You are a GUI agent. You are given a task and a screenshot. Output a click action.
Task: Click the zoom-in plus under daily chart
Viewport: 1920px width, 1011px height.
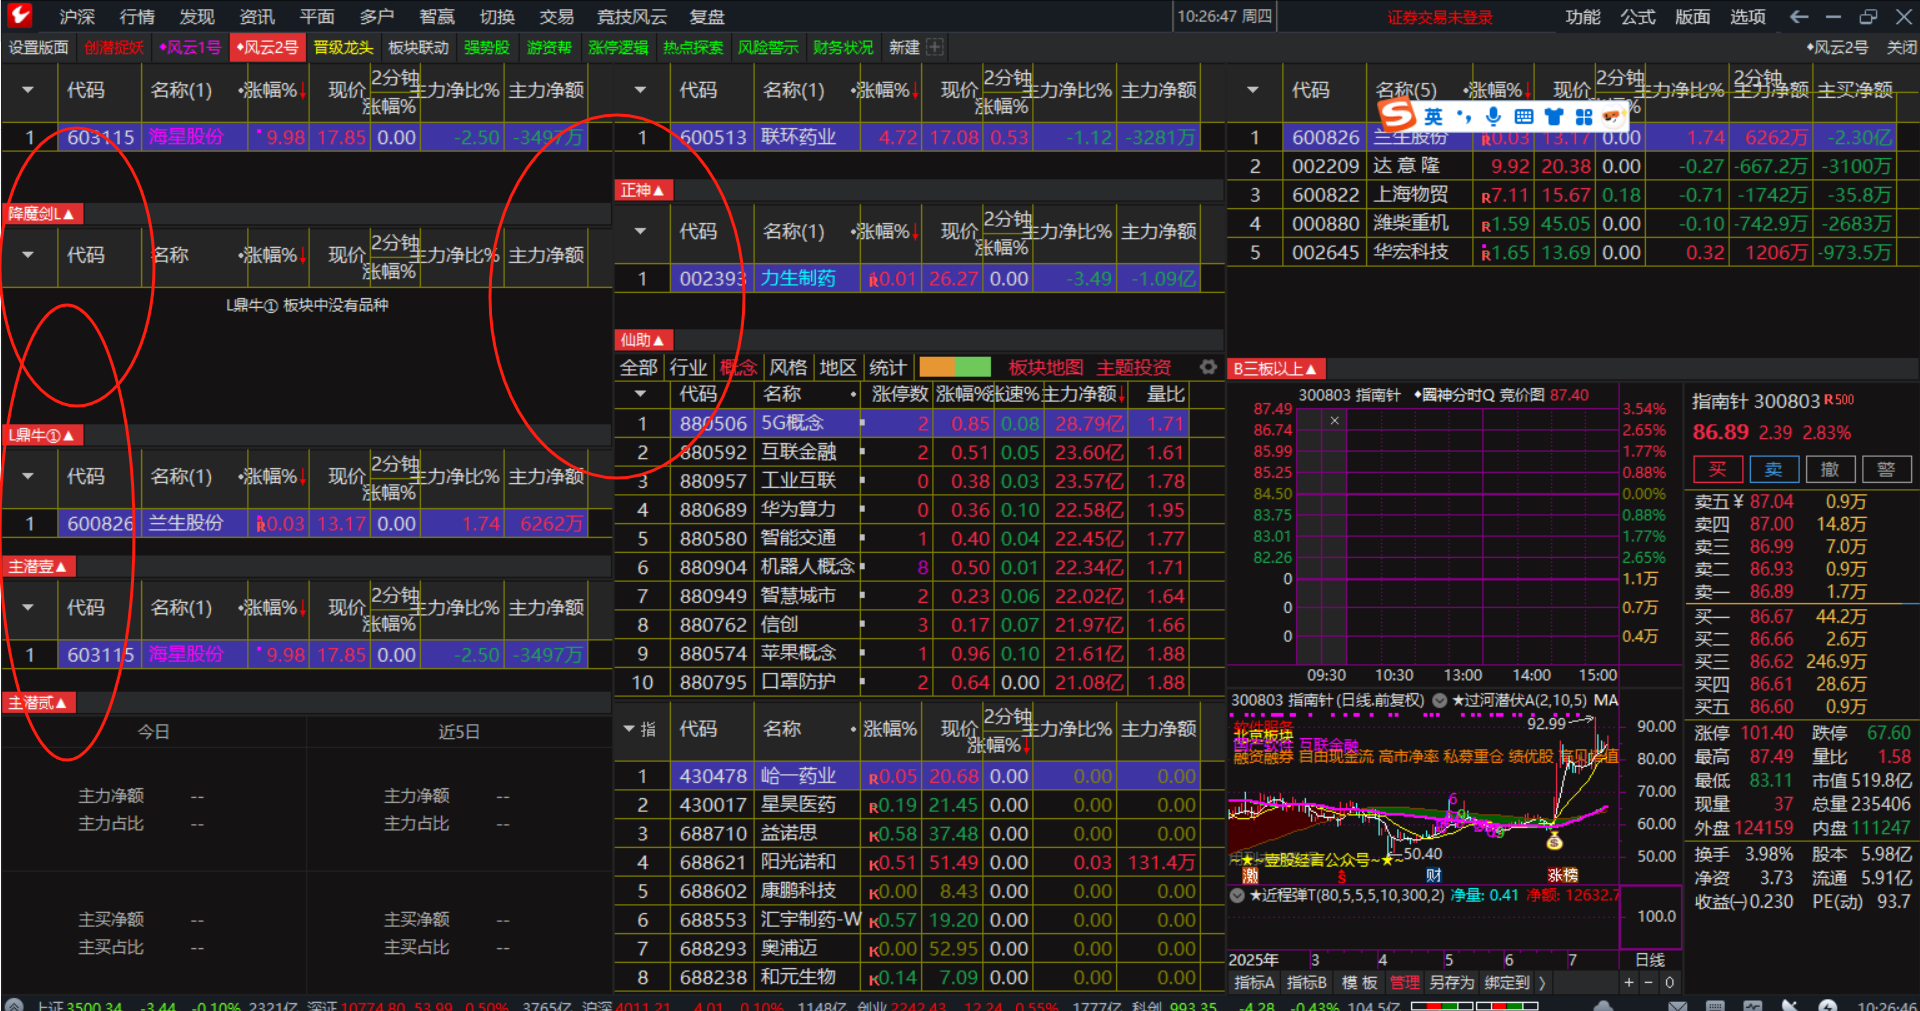[x=1629, y=983]
